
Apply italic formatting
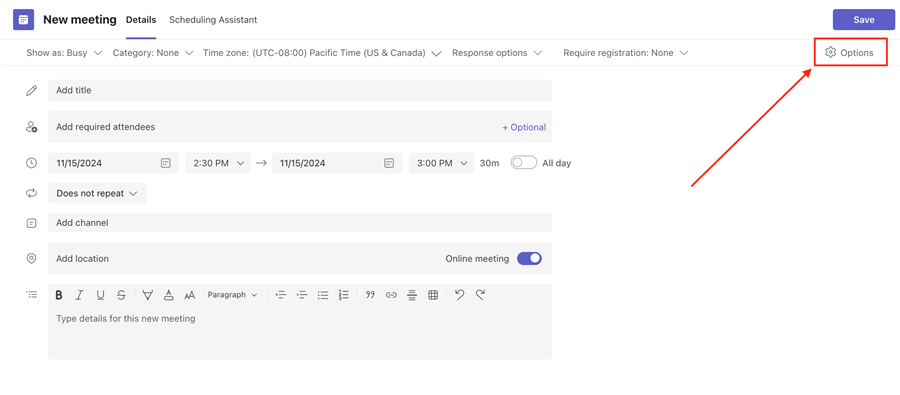(79, 295)
